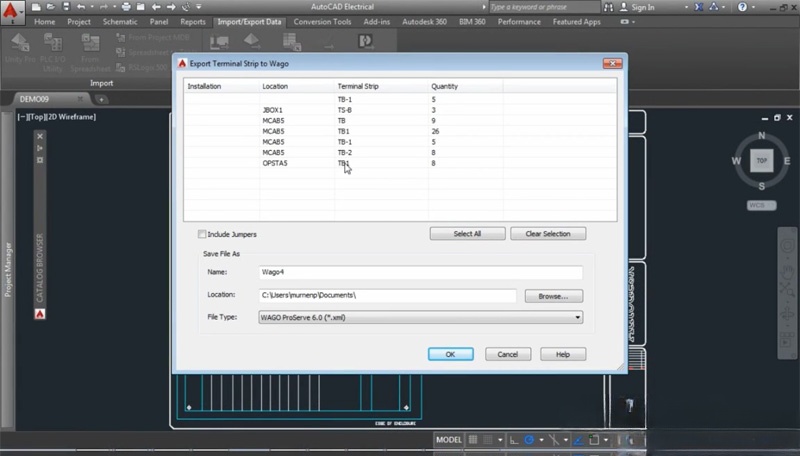
Task: Click the Surfer icon in quick access toolbar
Action: [186, 7]
